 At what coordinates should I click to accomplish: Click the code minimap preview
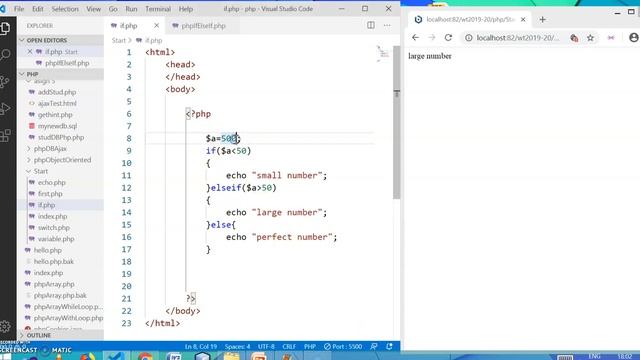pos(383,53)
